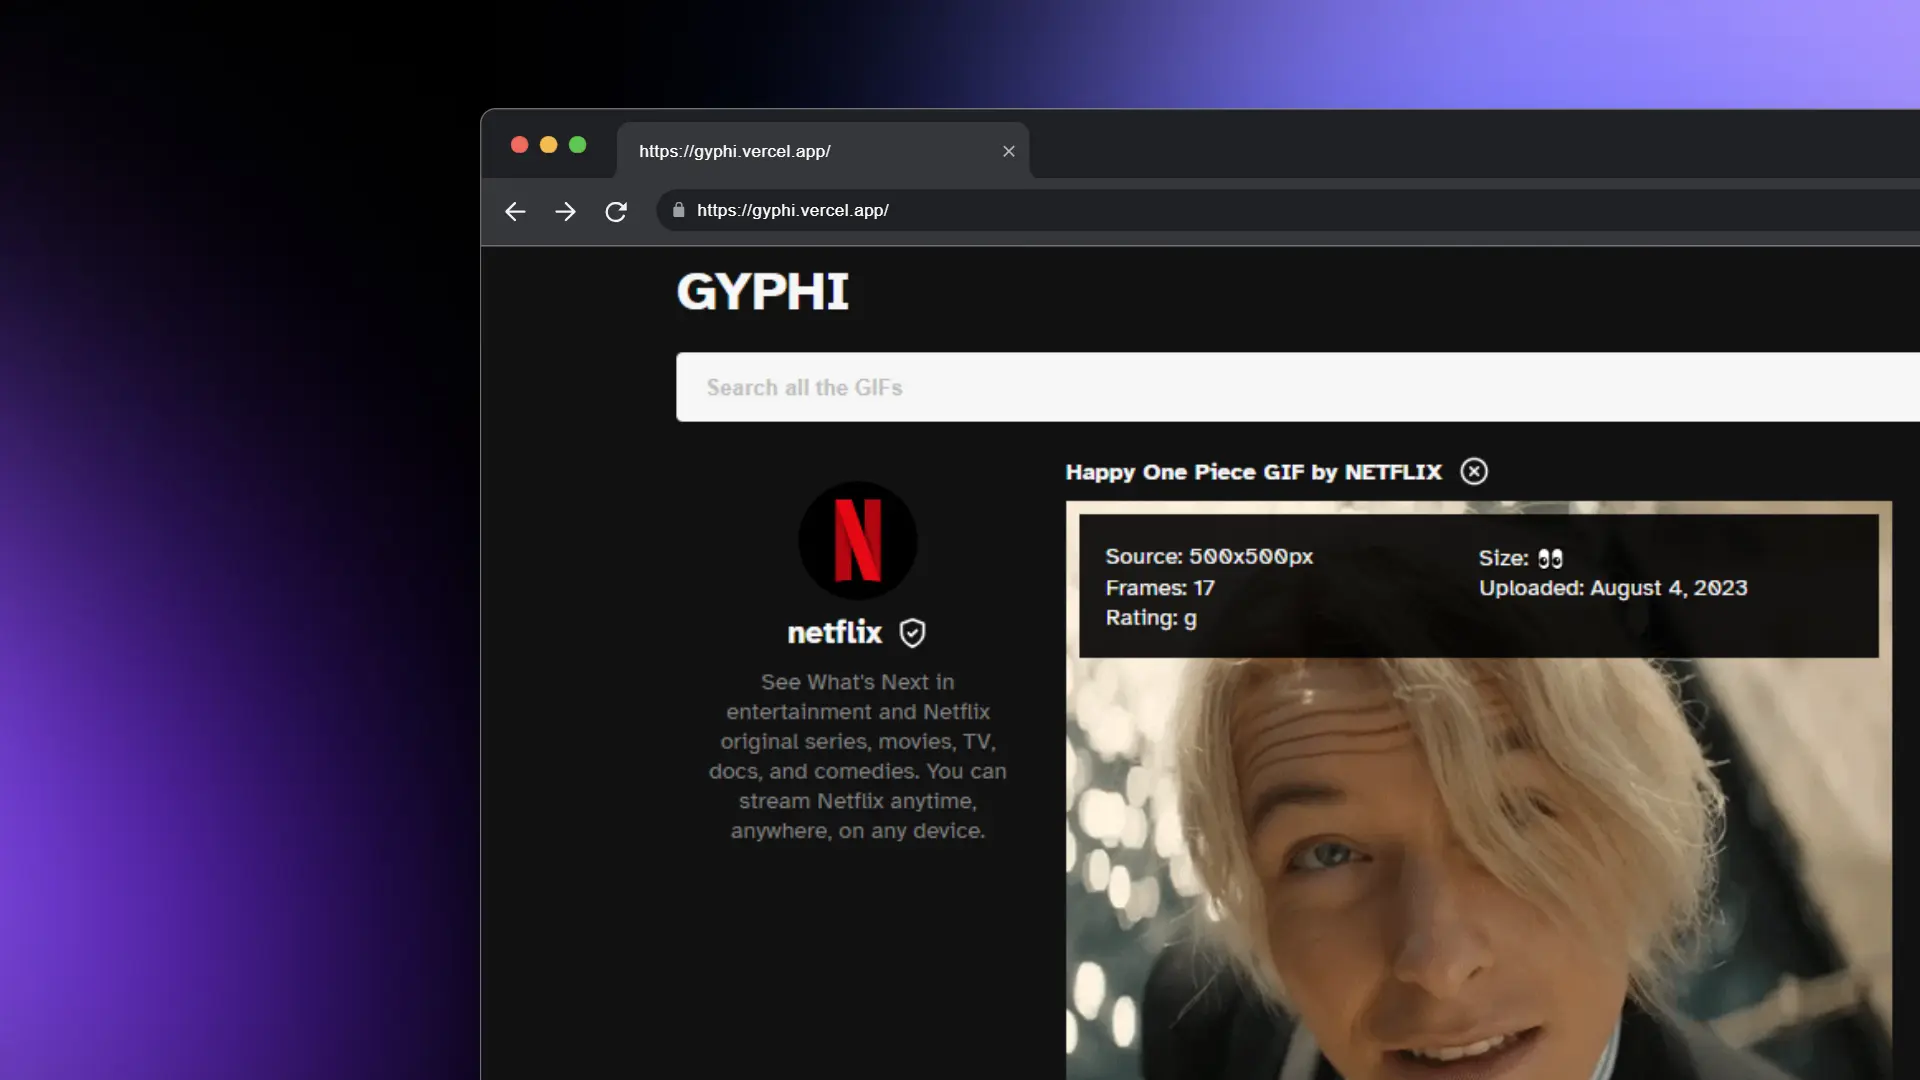Reload the gyphi.vercel.app page
The height and width of the screenshot is (1080, 1920).
[x=617, y=211]
